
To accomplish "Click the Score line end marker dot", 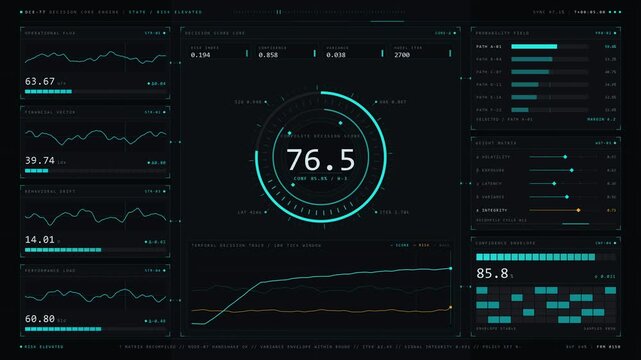I will coord(450,268).
